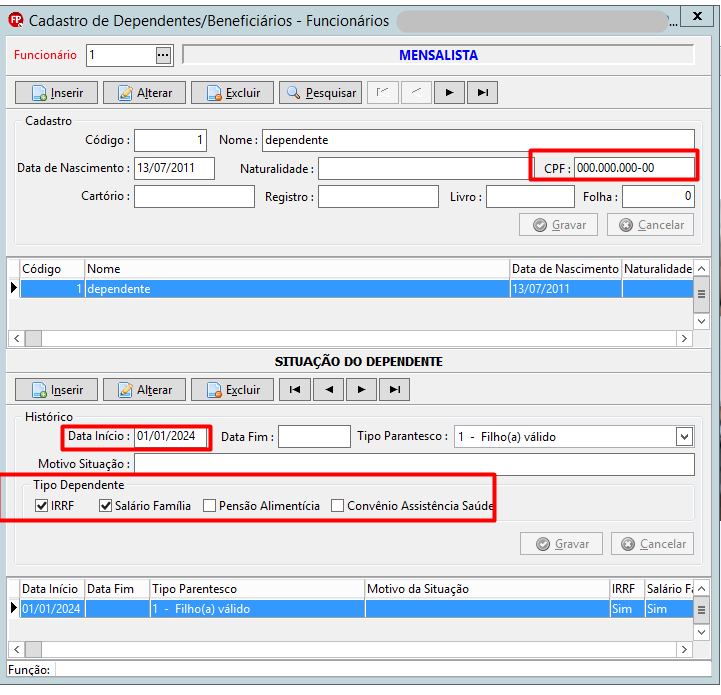Click the Cartório input field
This screenshot has width=721, height=695.
point(194,196)
